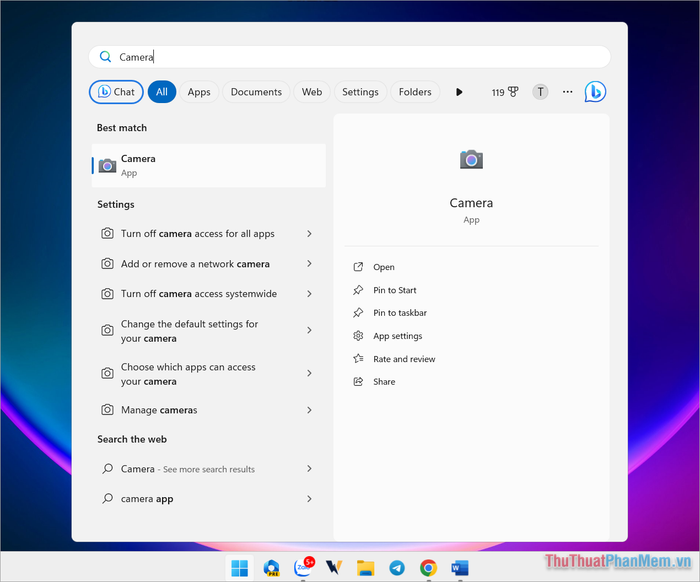
Task: Click inside the Camera search text field
Action: click(350, 57)
